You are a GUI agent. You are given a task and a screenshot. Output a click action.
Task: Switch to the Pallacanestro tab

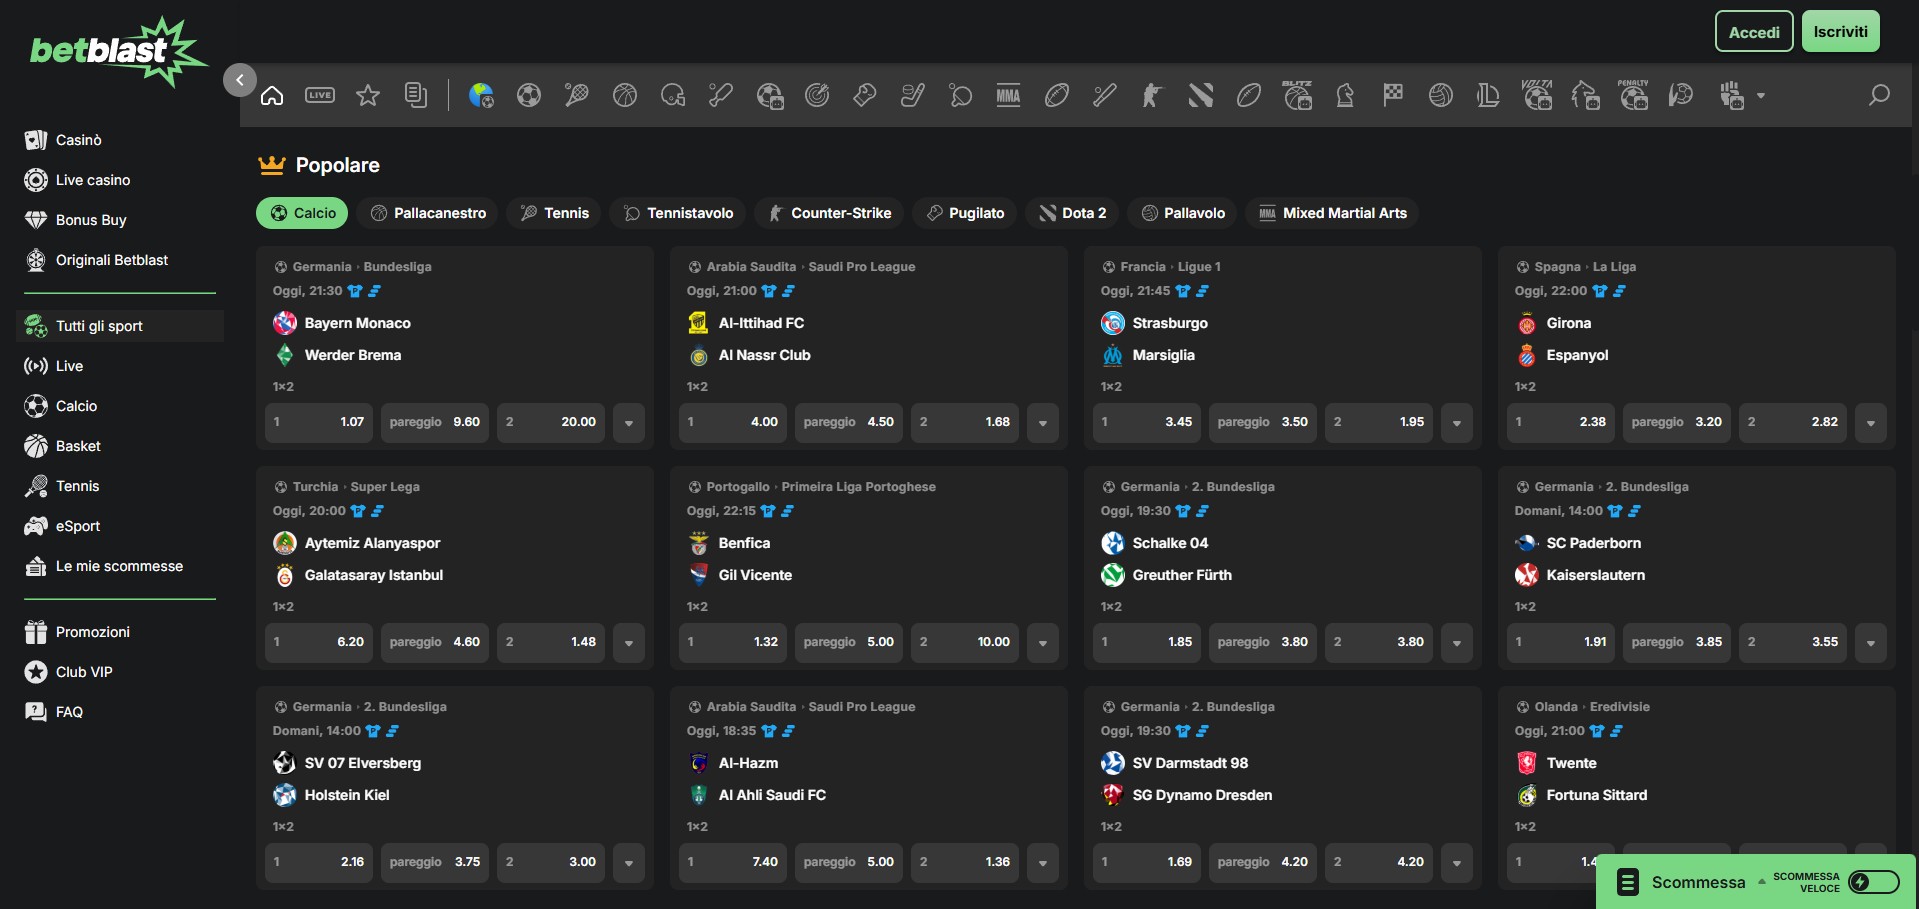[x=428, y=213]
